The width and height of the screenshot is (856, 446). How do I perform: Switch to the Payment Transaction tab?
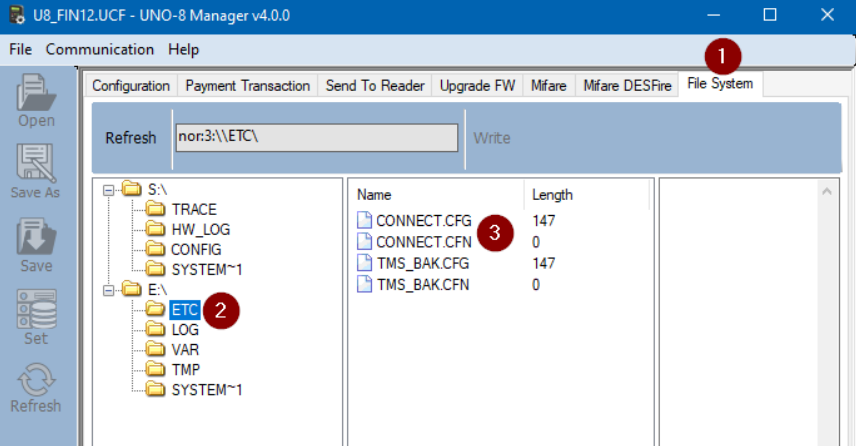point(247,86)
